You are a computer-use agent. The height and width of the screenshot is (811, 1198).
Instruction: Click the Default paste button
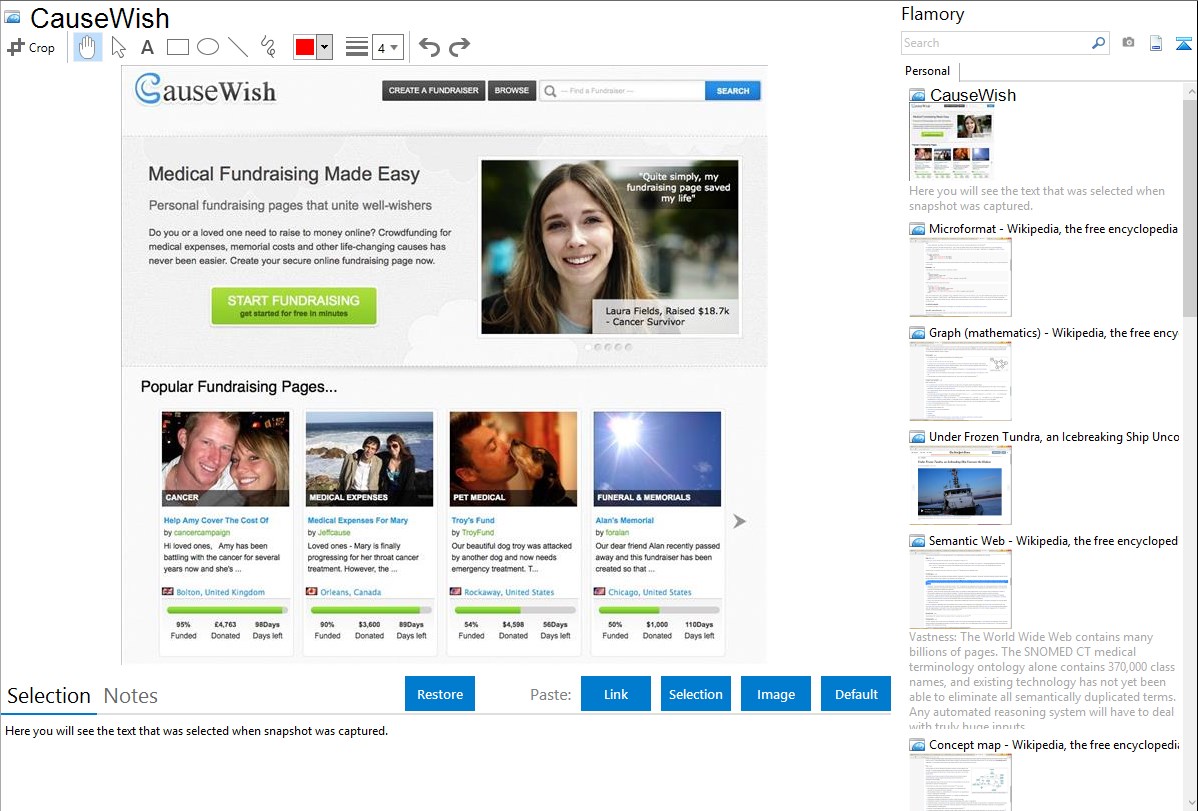pyautogui.click(x=856, y=694)
